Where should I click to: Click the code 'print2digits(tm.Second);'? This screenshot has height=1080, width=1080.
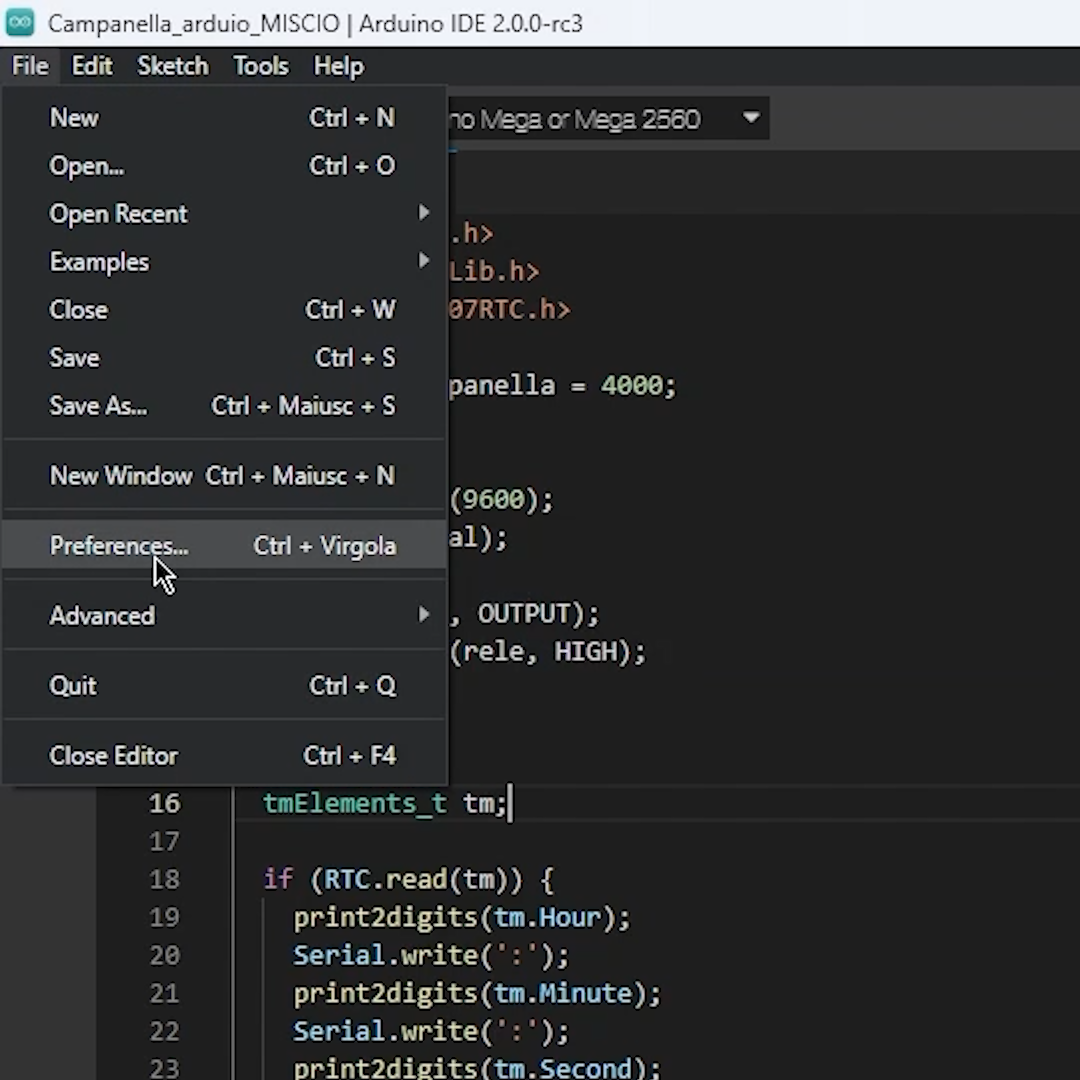tap(477, 1068)
